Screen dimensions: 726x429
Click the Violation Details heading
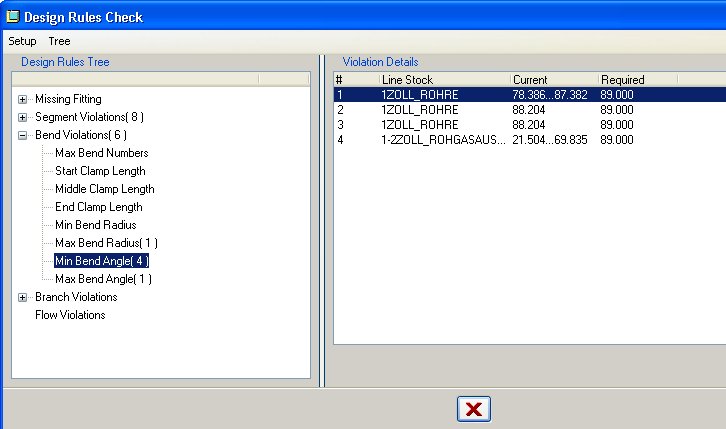pos(380,62)
